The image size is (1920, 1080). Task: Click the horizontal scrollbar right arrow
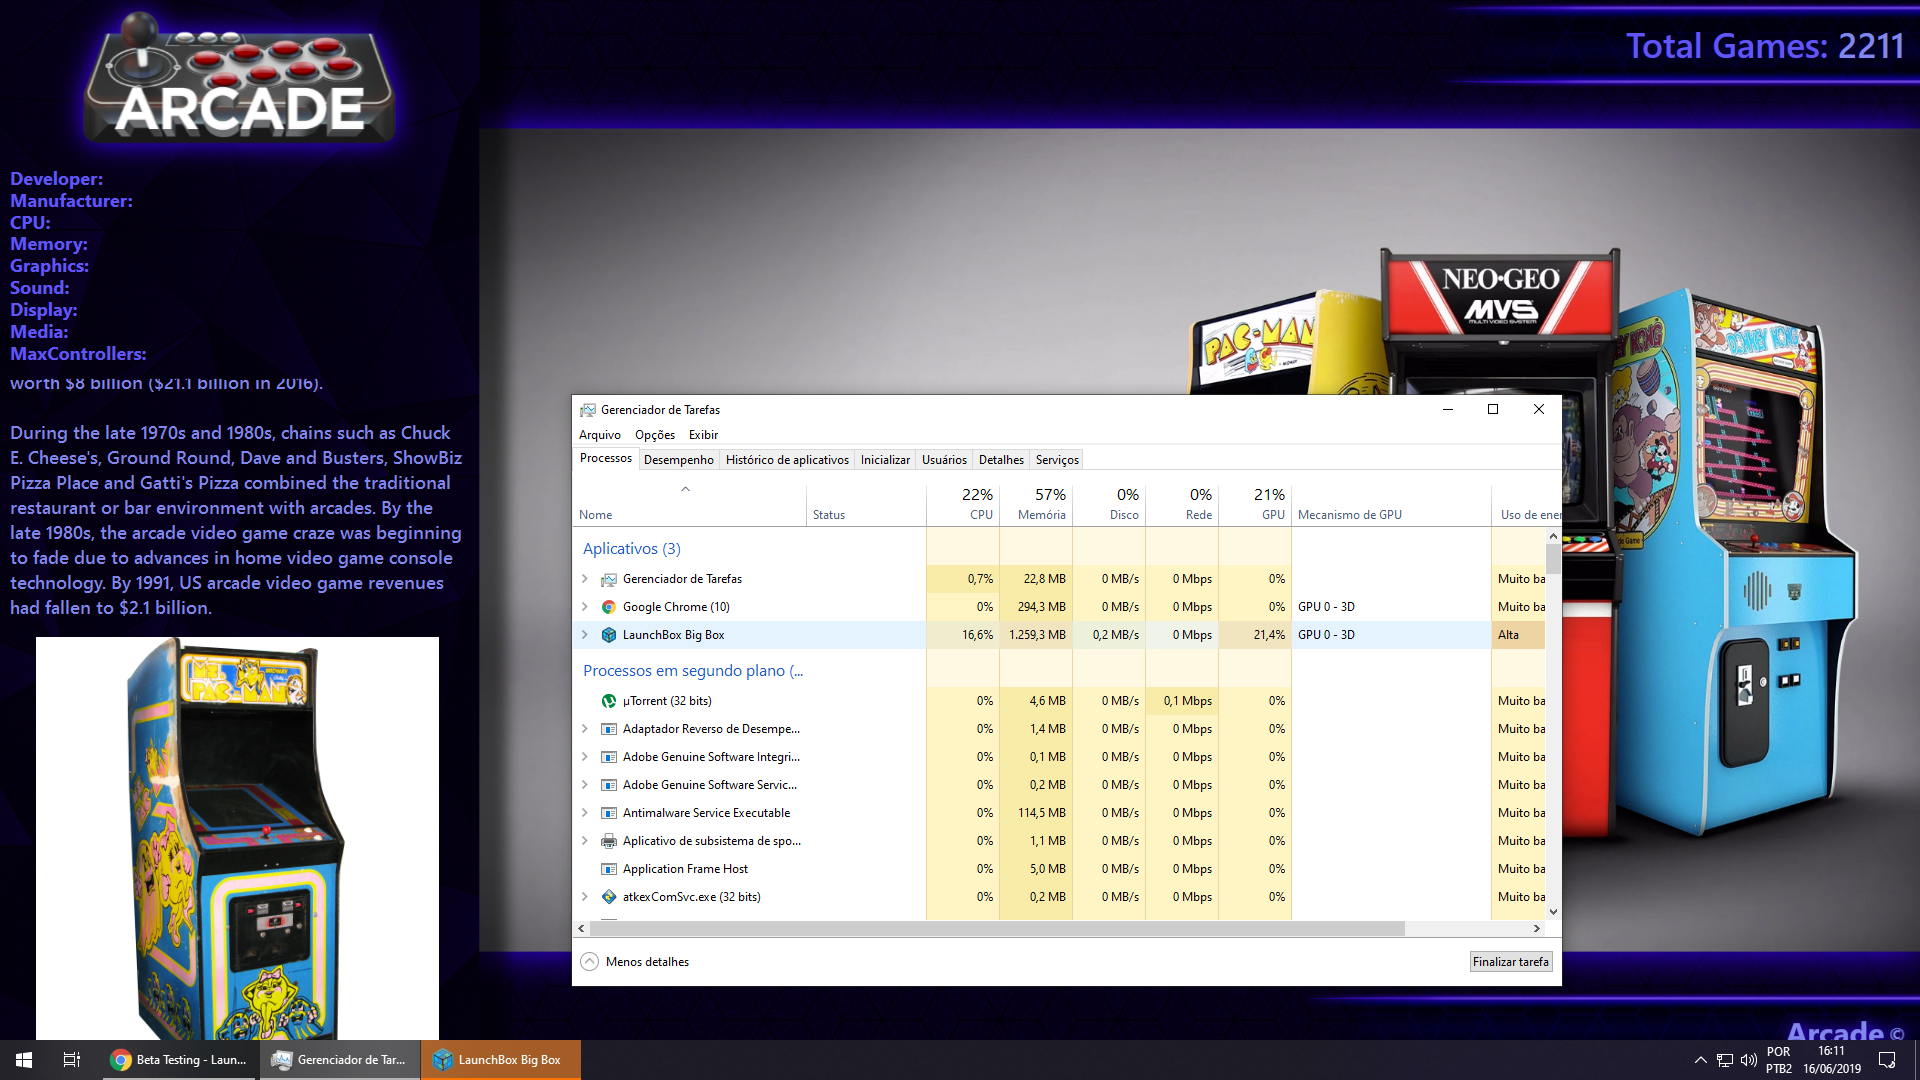[1537, 929]
